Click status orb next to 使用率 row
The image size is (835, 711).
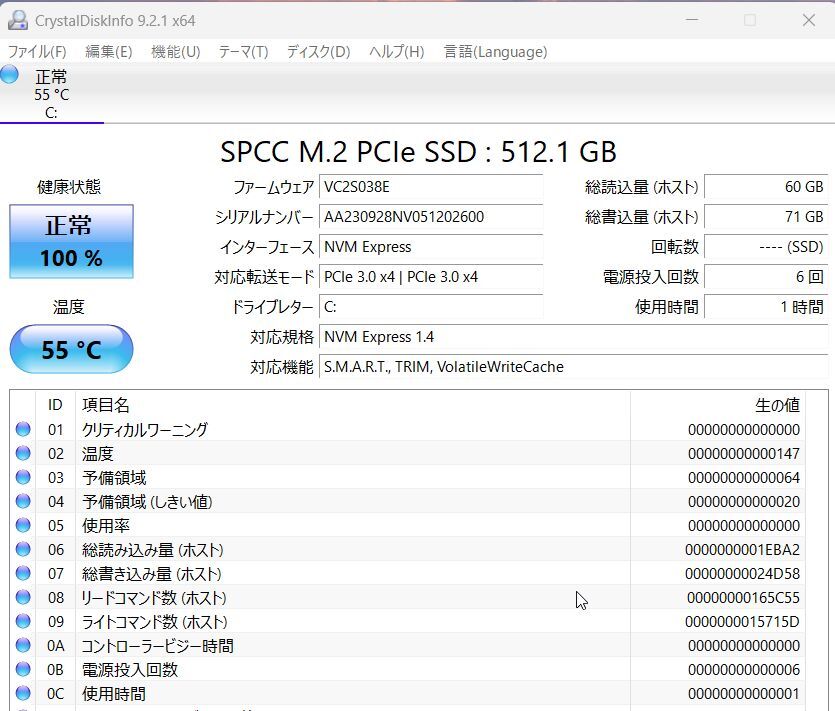(23, 526)
